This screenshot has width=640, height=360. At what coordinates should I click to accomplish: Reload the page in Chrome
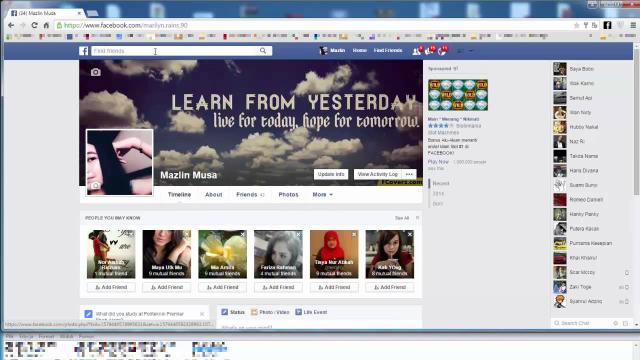34,25
